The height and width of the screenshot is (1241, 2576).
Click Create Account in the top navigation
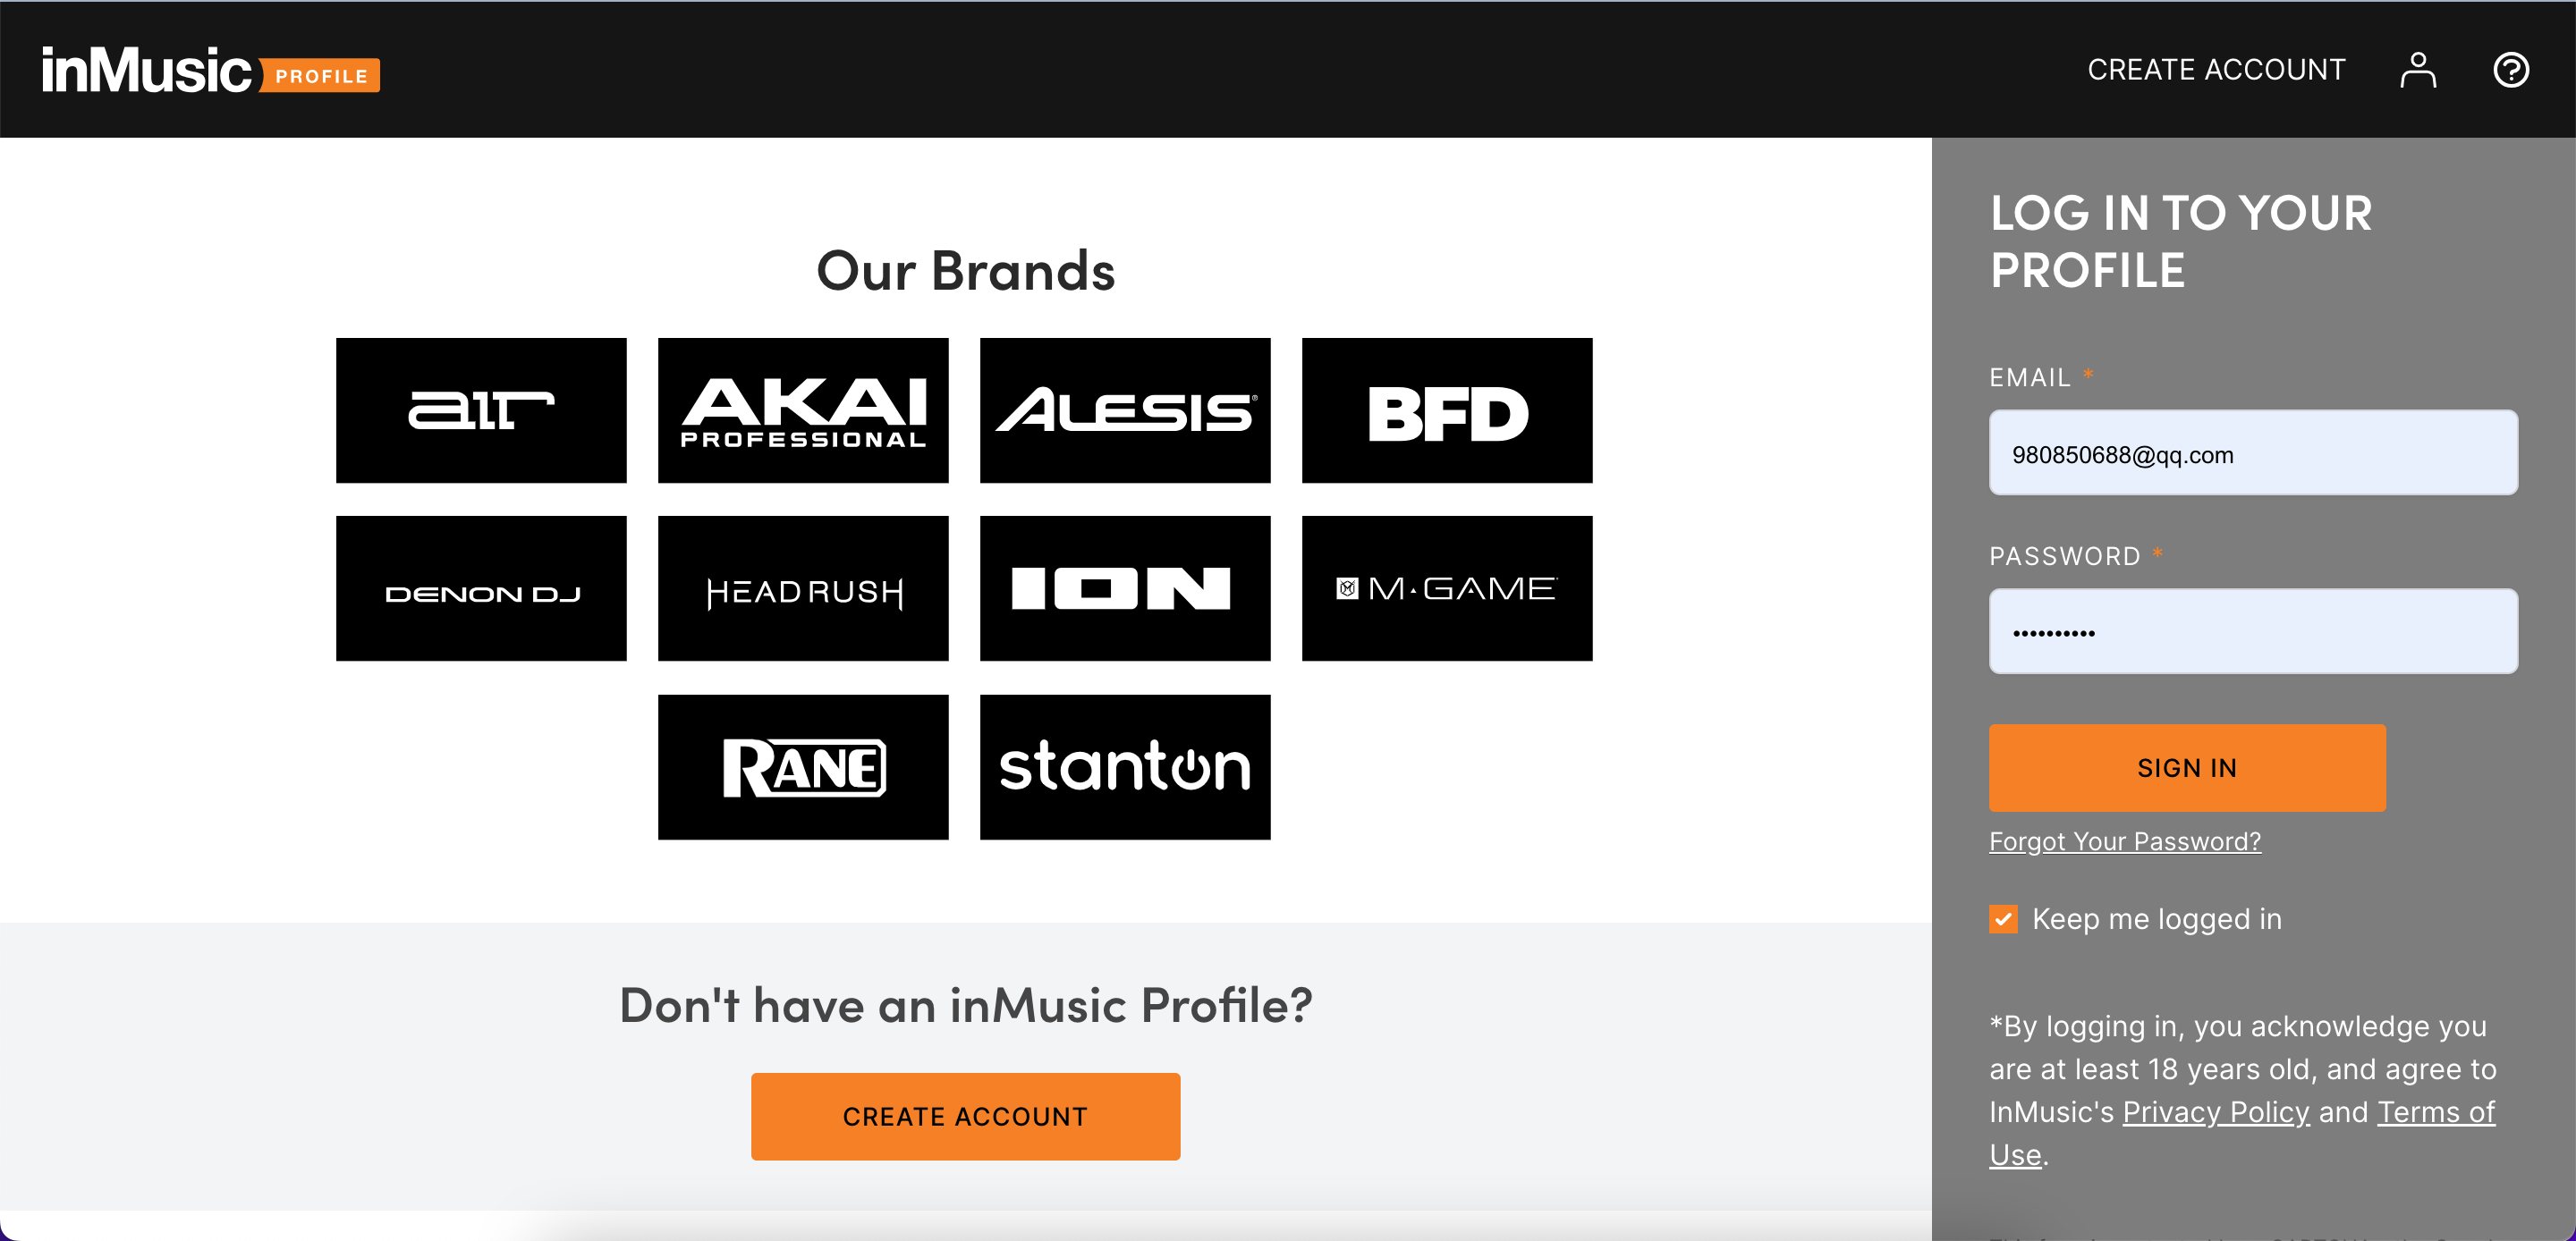[2216, 70]
